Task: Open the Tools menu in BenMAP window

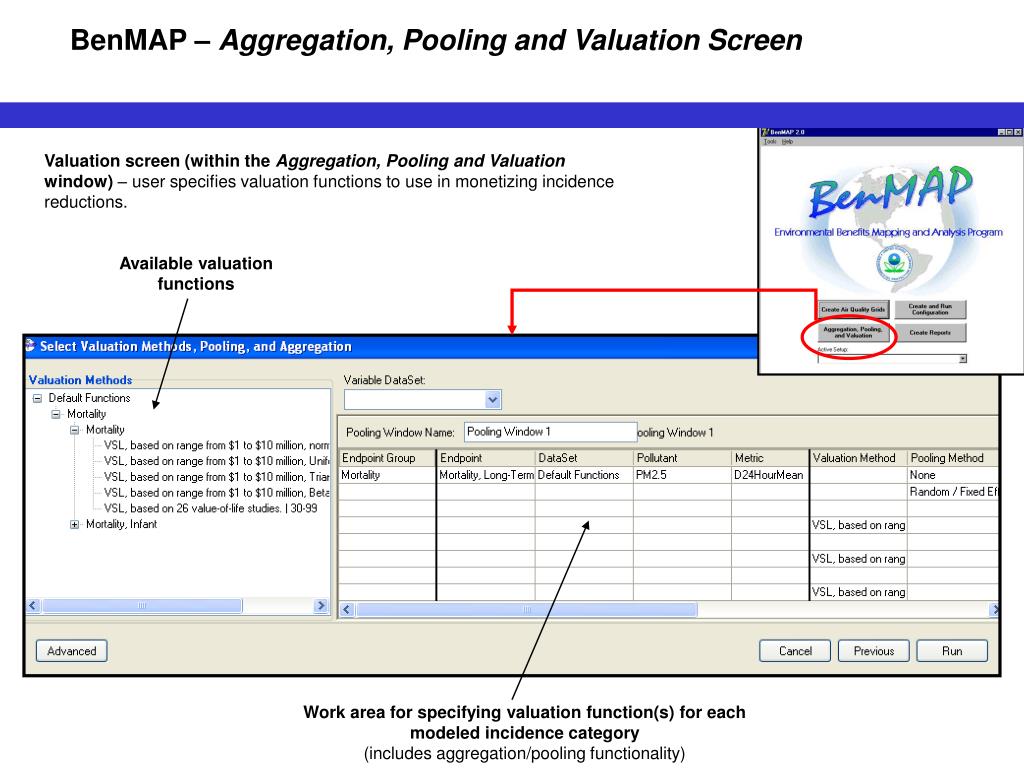Action: [770, 142]
